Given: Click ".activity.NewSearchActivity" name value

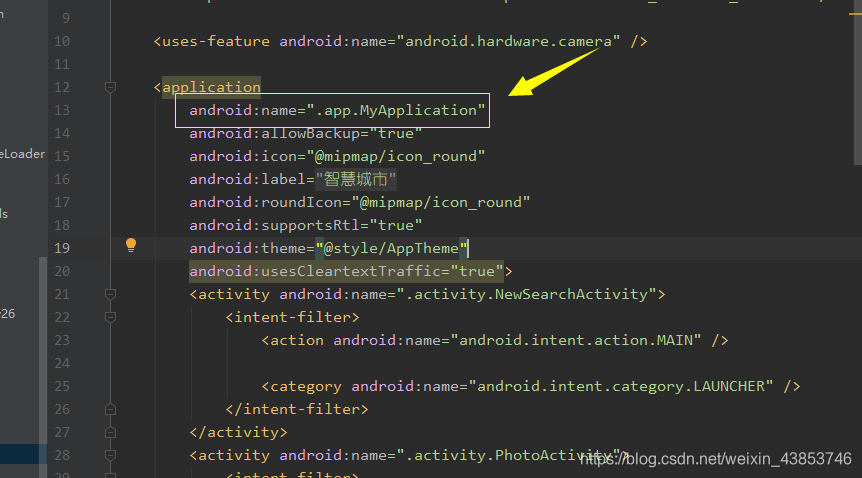Looking at the screenshot, I should pos(526,294).
